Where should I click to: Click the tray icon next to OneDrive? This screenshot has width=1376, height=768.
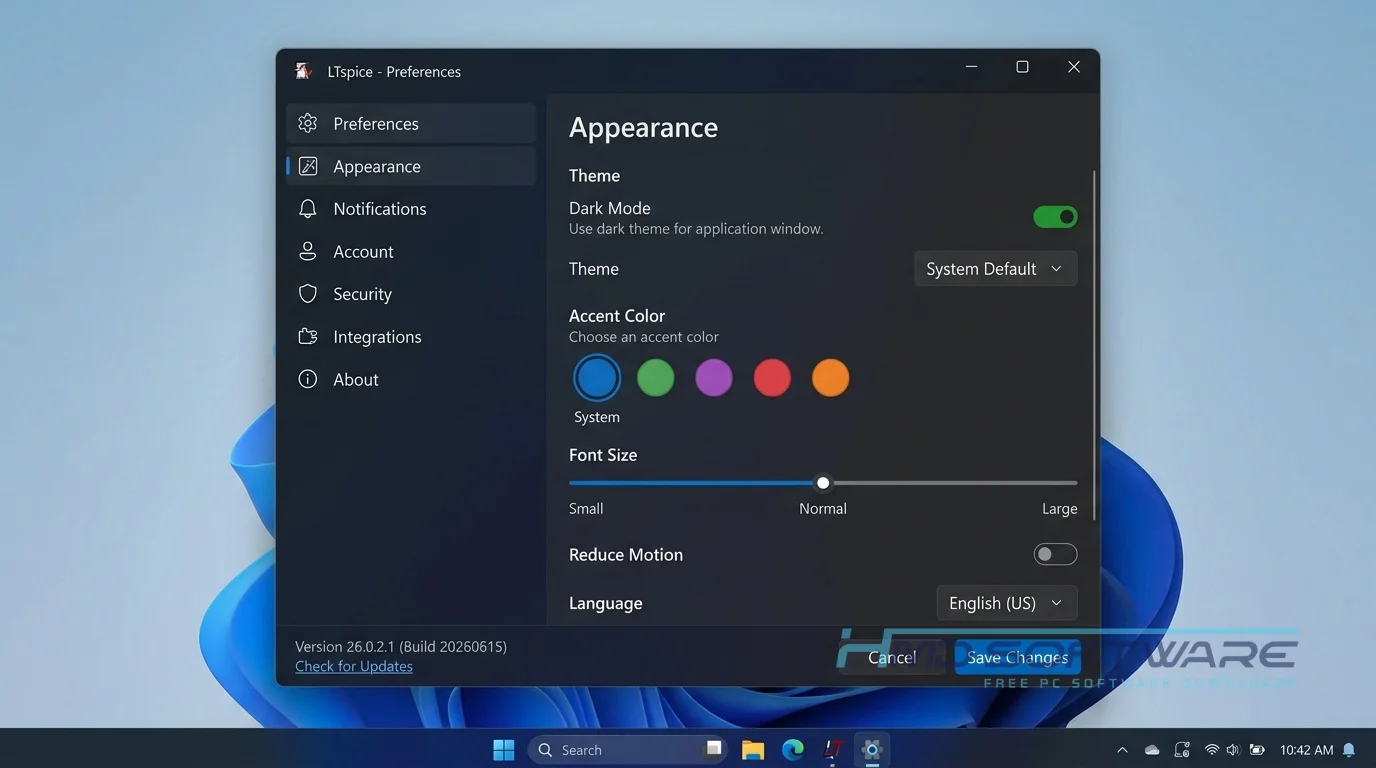[x=1182, y=750]
